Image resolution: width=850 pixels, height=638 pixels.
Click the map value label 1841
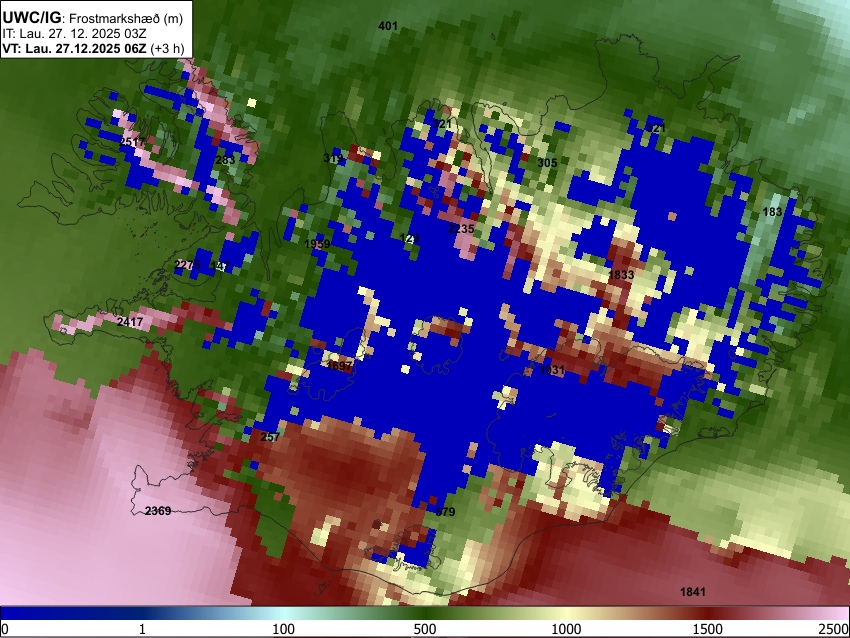coord(693,592)
